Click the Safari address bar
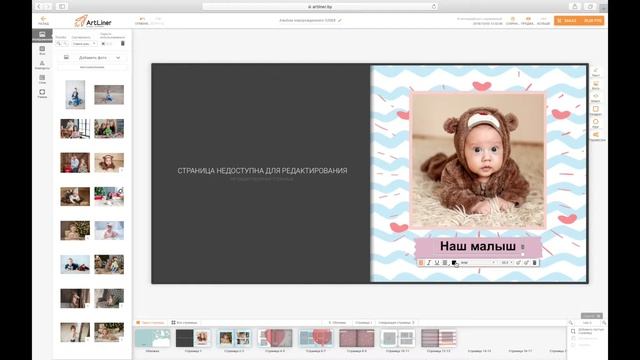The image size is (640, 360). [320, 7]
